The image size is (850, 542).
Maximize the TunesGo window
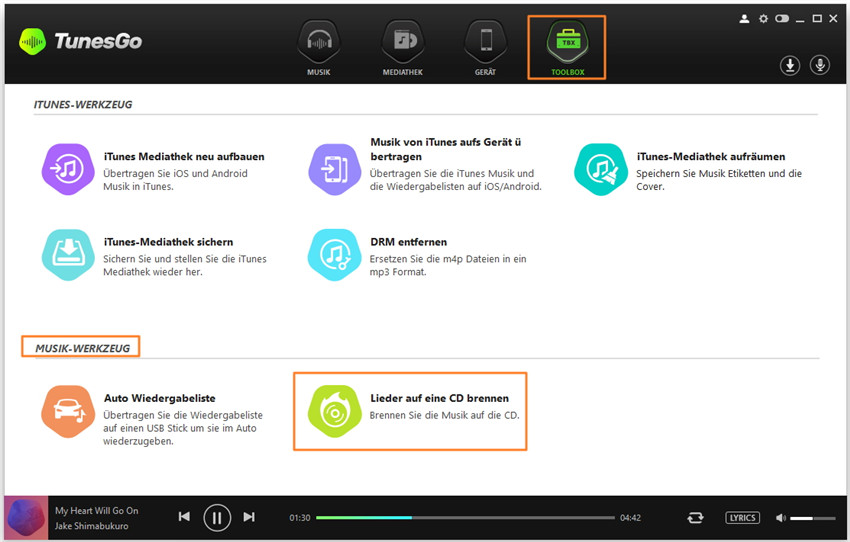pos(817,19)
